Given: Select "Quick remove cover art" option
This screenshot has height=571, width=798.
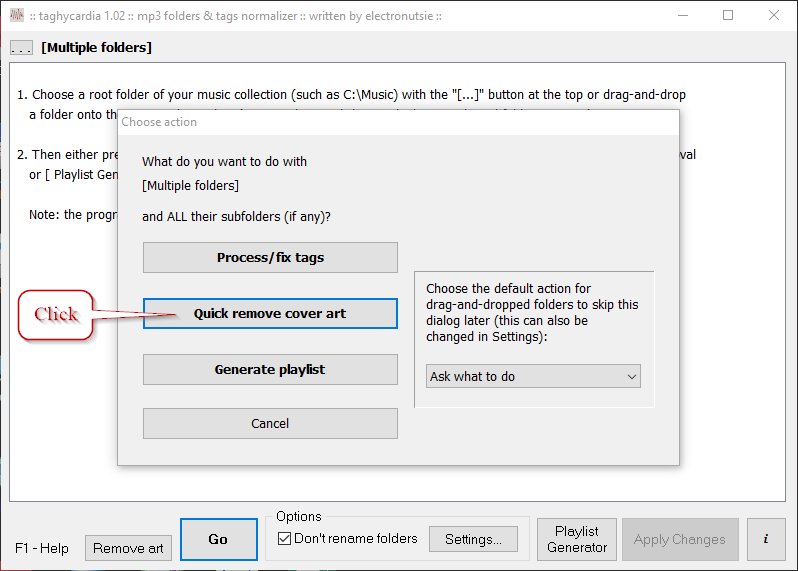Looking at the screenshot, I should 270,314.
